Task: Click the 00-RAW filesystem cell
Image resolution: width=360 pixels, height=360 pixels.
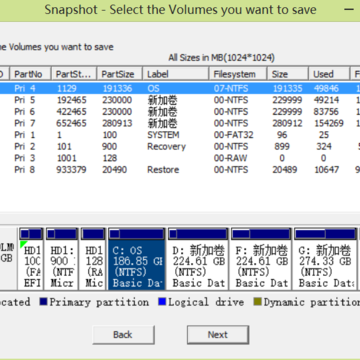Action: [x=231, y=158]
